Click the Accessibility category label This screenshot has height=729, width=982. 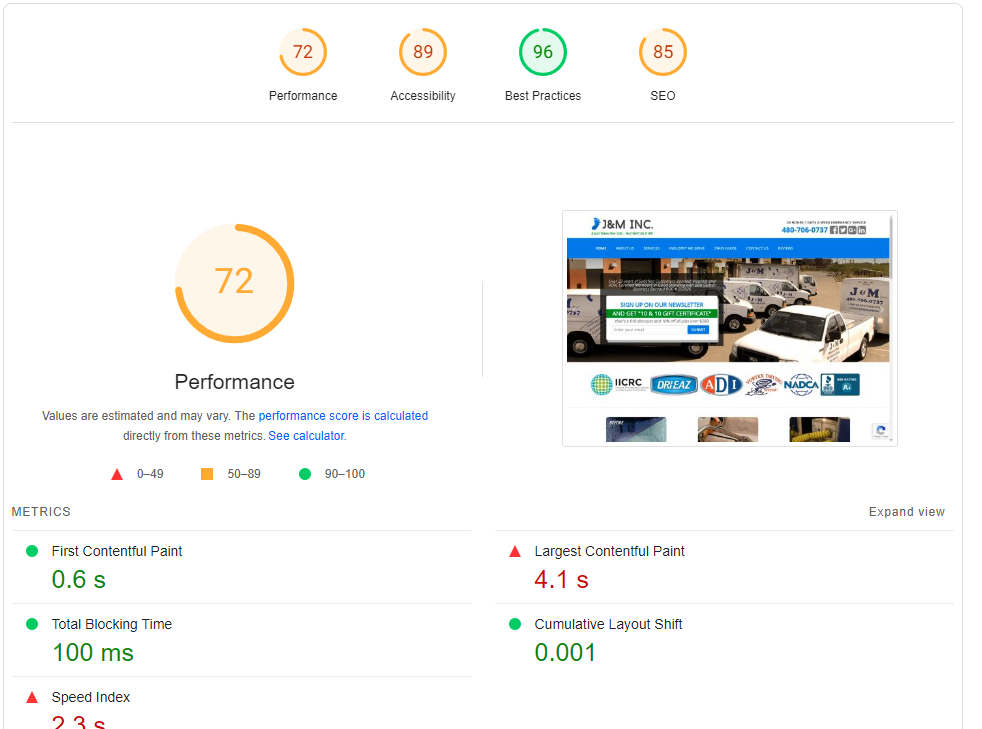coord(423,96)
